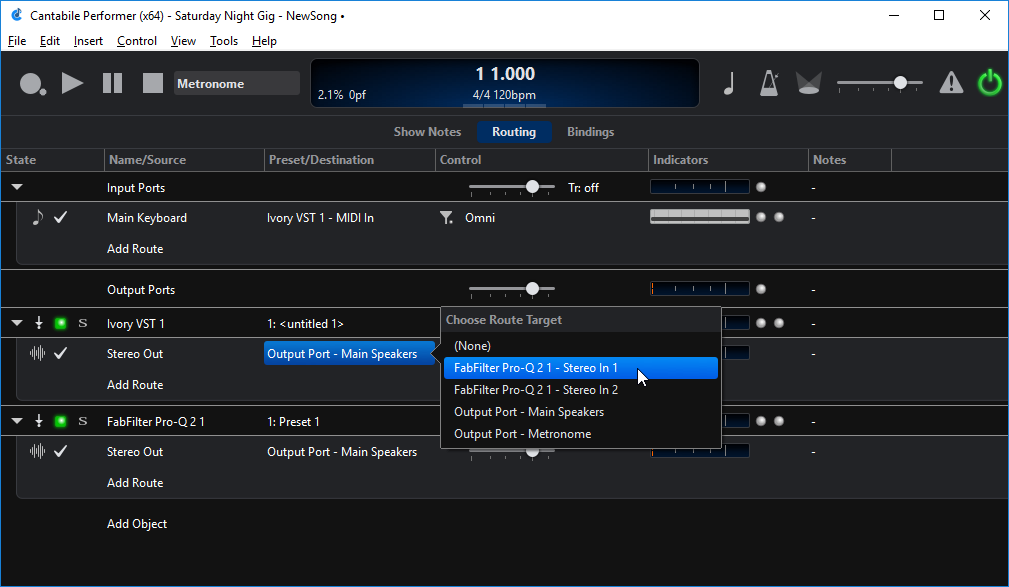Adjust the master output level slider
This screenshot has height=587, width=1009.
tap(900, 83)
